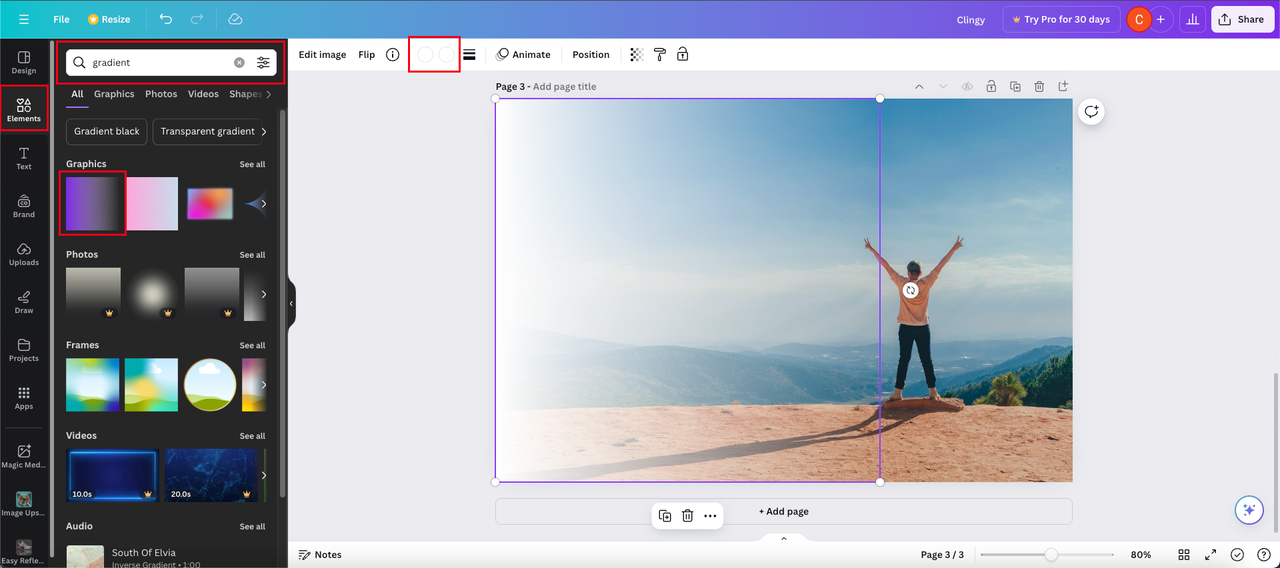This screenshot has height=568, width=1280.
Task: Open the Text sidebar panel
Action: 24,158
